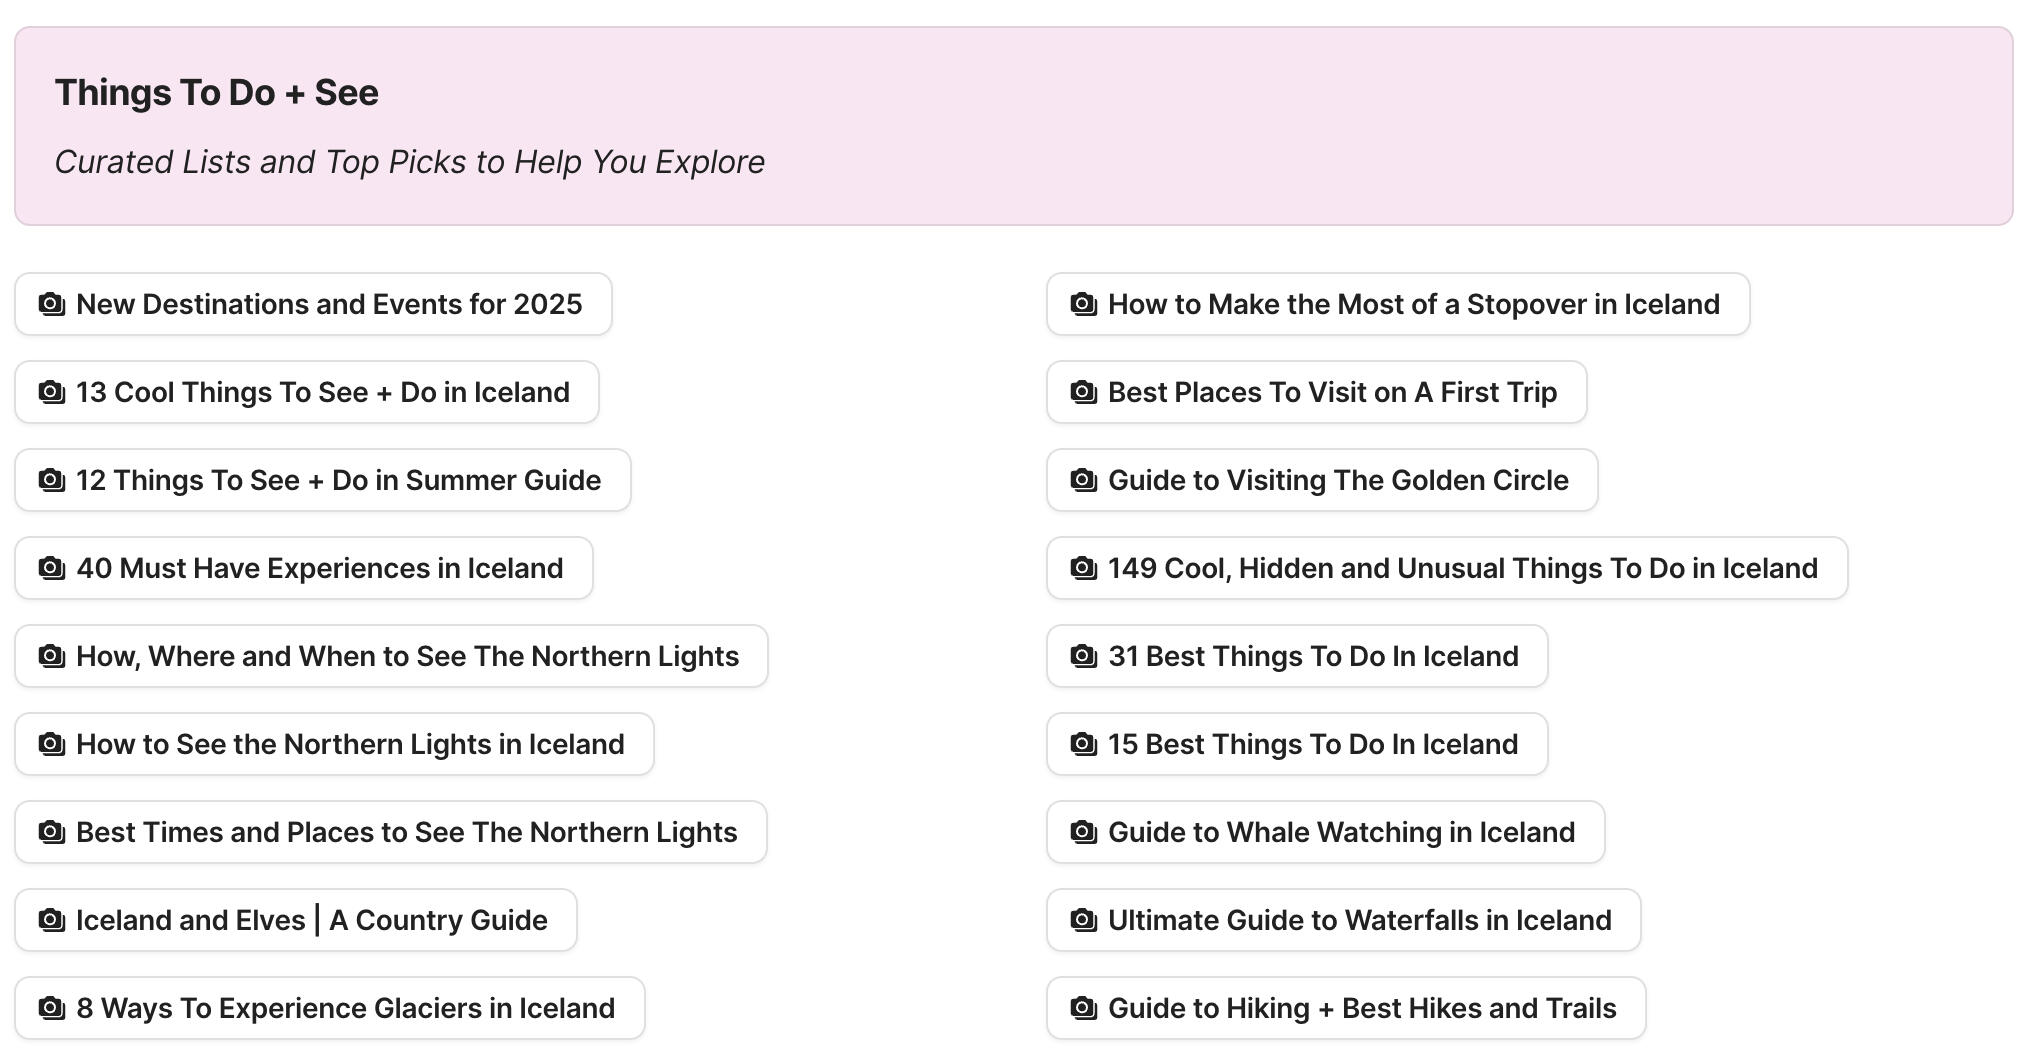This screenshot has height=1052, width=2032.
Task: Open How, Where and When to See The Northern Lights
Action: coord(390,656)
